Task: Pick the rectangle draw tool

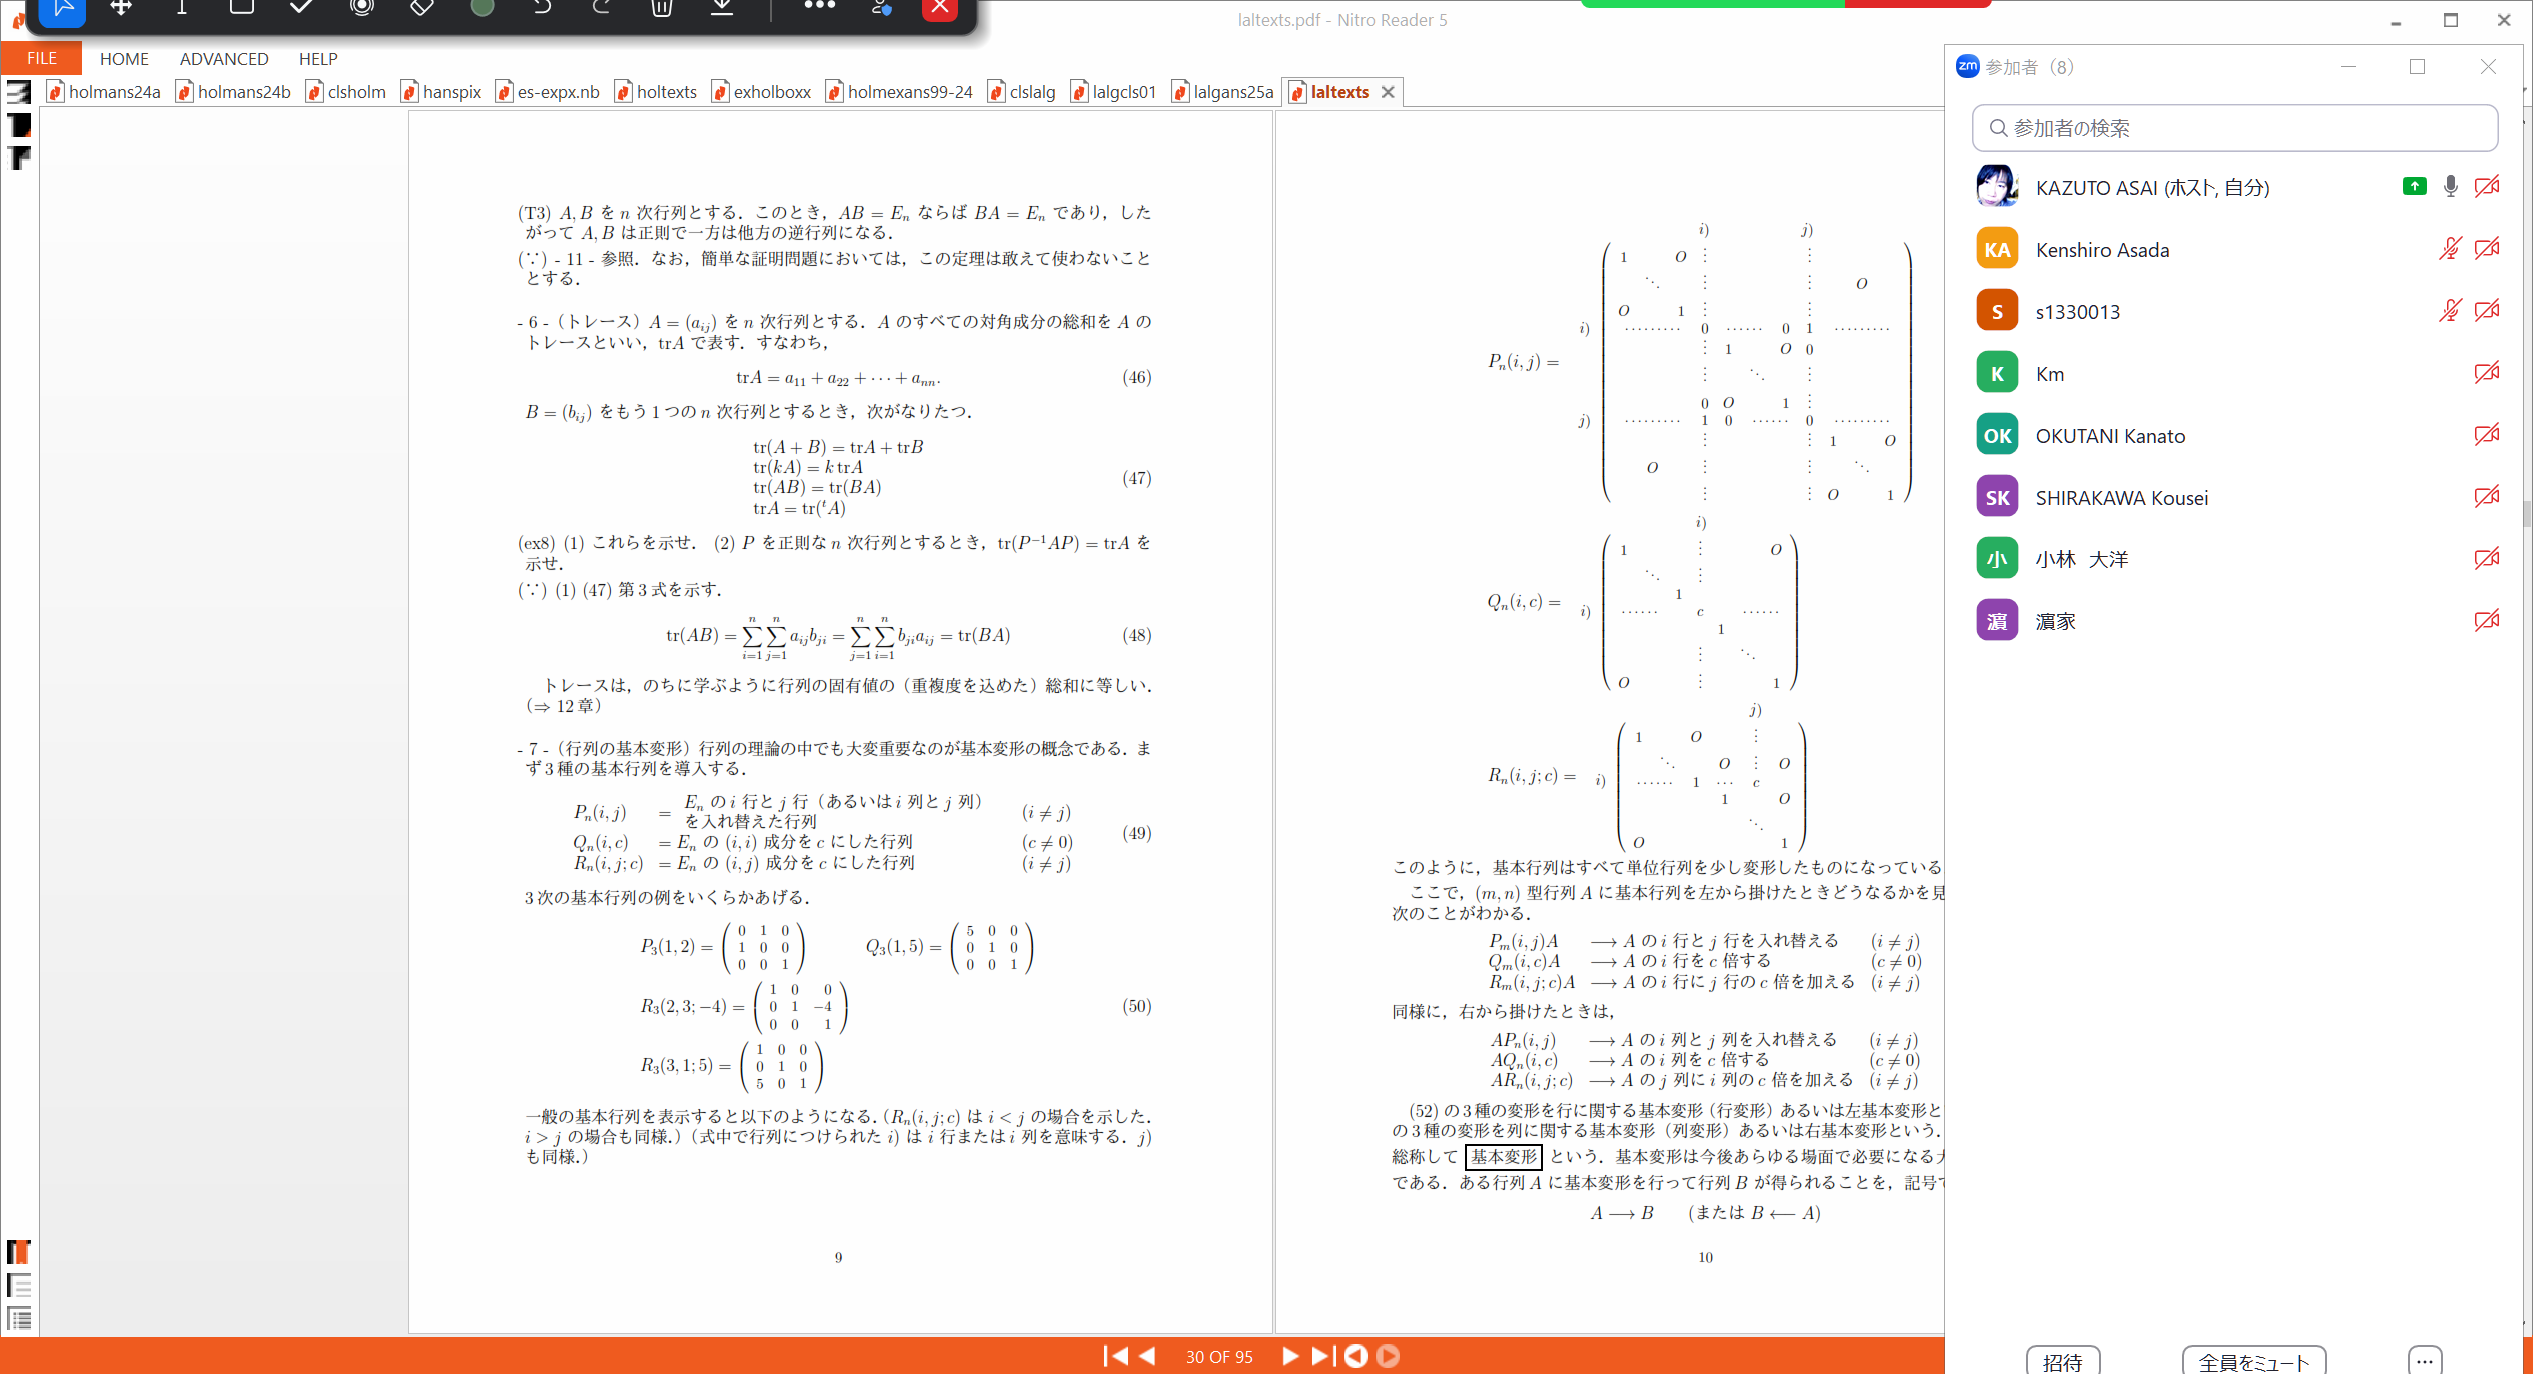Action: [x=241, y=8]
